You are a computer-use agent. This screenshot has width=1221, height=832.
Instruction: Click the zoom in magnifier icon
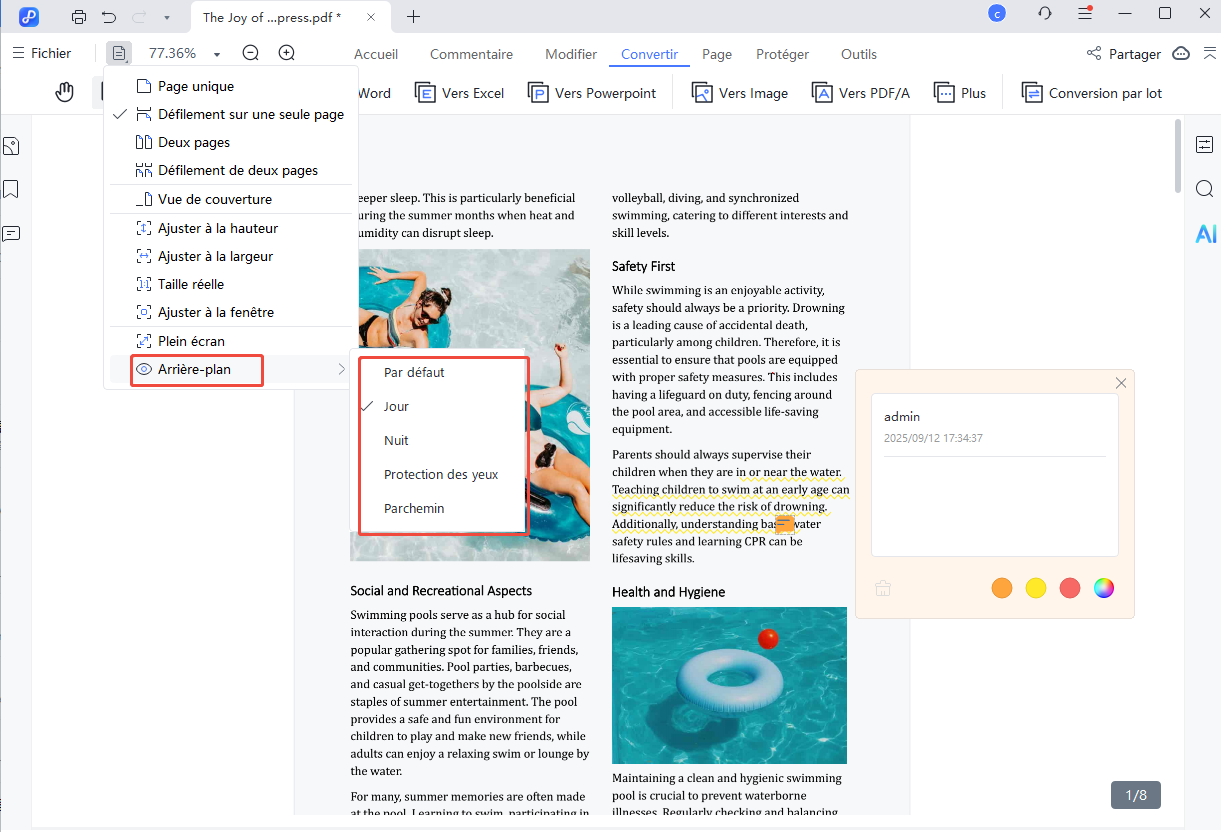click(287, 53)
